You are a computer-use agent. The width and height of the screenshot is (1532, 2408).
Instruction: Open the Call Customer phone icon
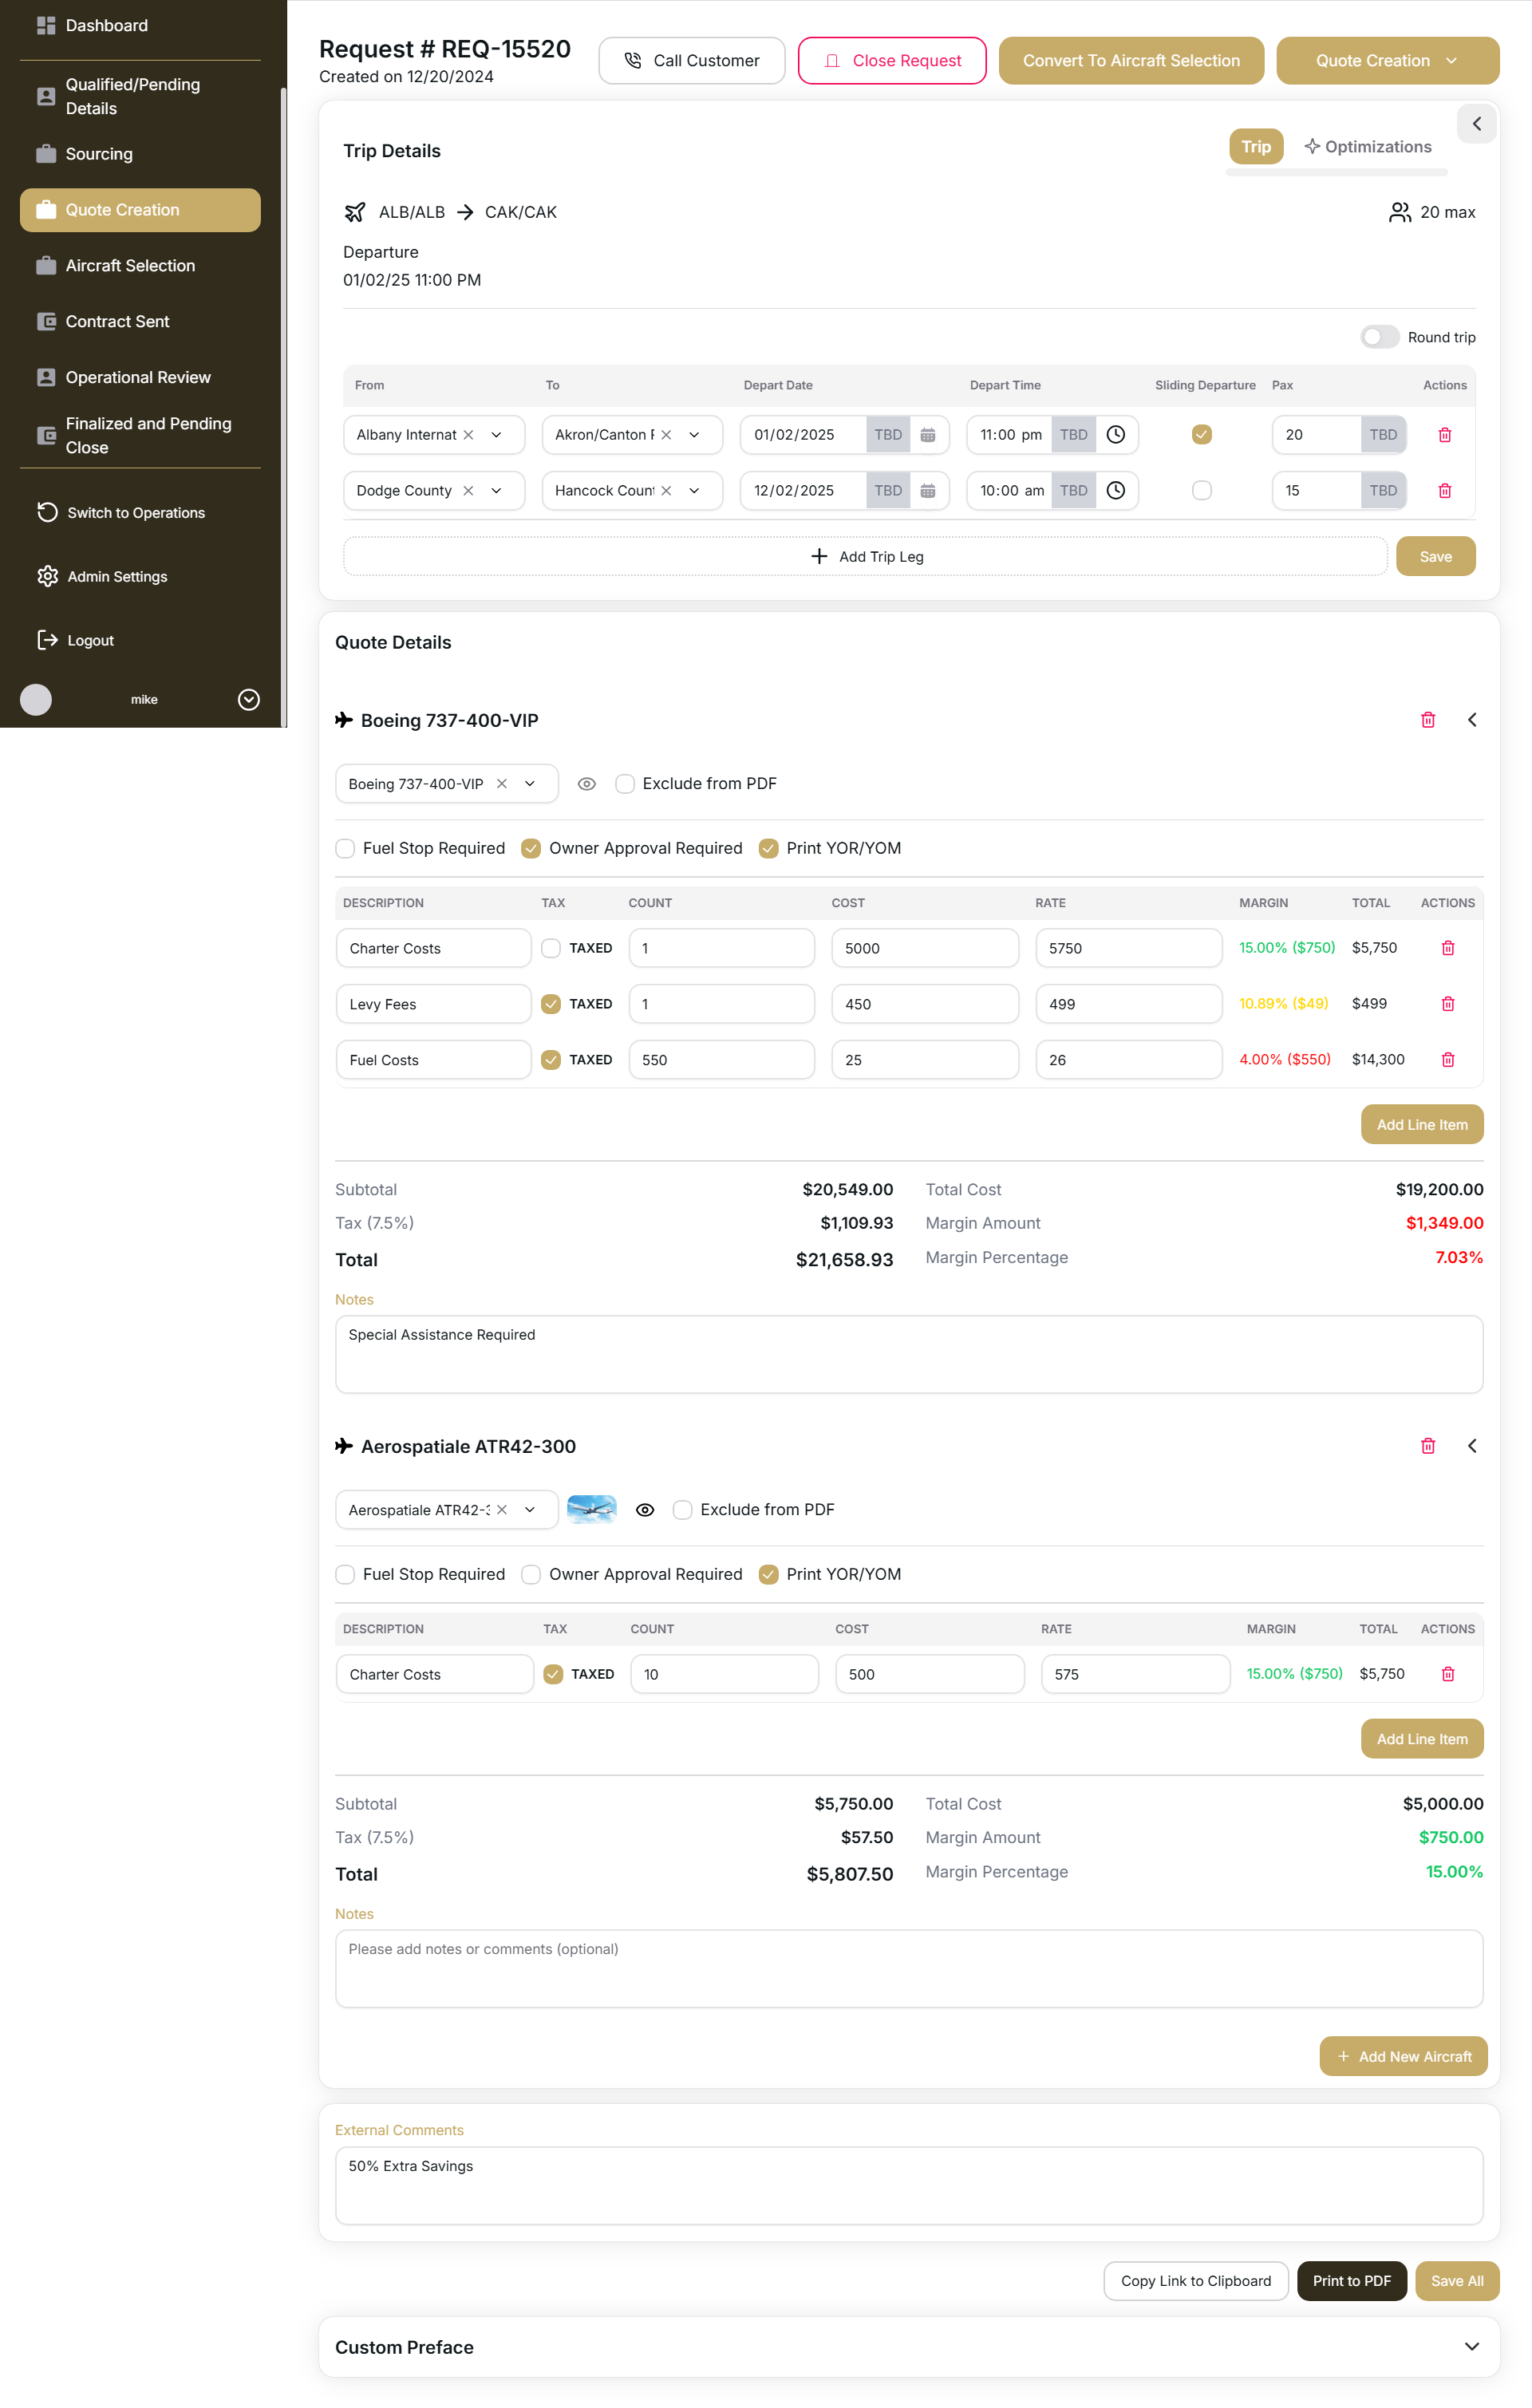tap(632, 60)
